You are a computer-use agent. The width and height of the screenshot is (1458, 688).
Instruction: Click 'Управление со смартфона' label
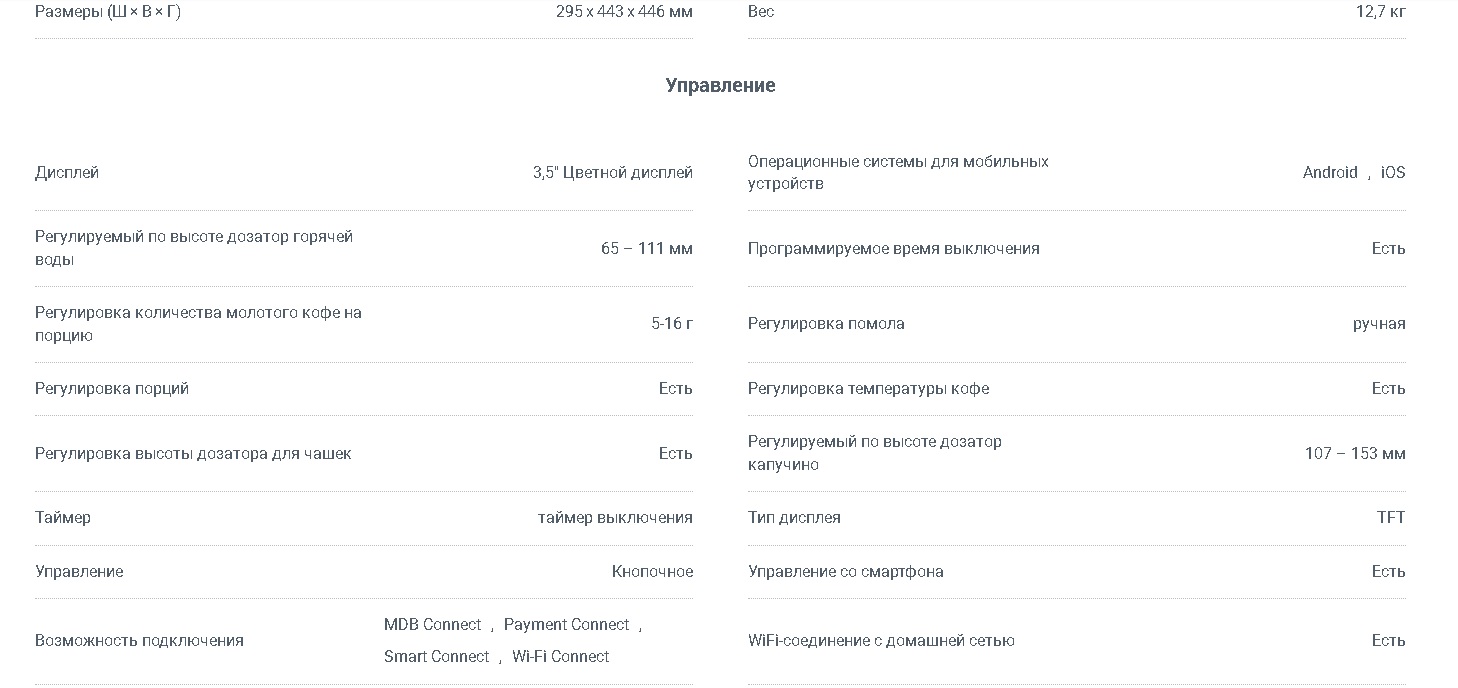(x=845, y=572)
